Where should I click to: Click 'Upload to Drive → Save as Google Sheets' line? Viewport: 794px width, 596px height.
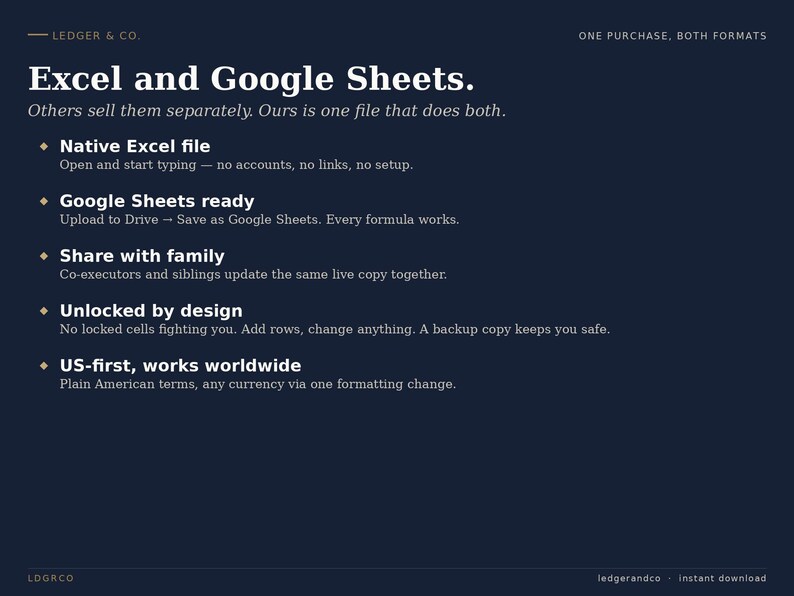[259, 220]
